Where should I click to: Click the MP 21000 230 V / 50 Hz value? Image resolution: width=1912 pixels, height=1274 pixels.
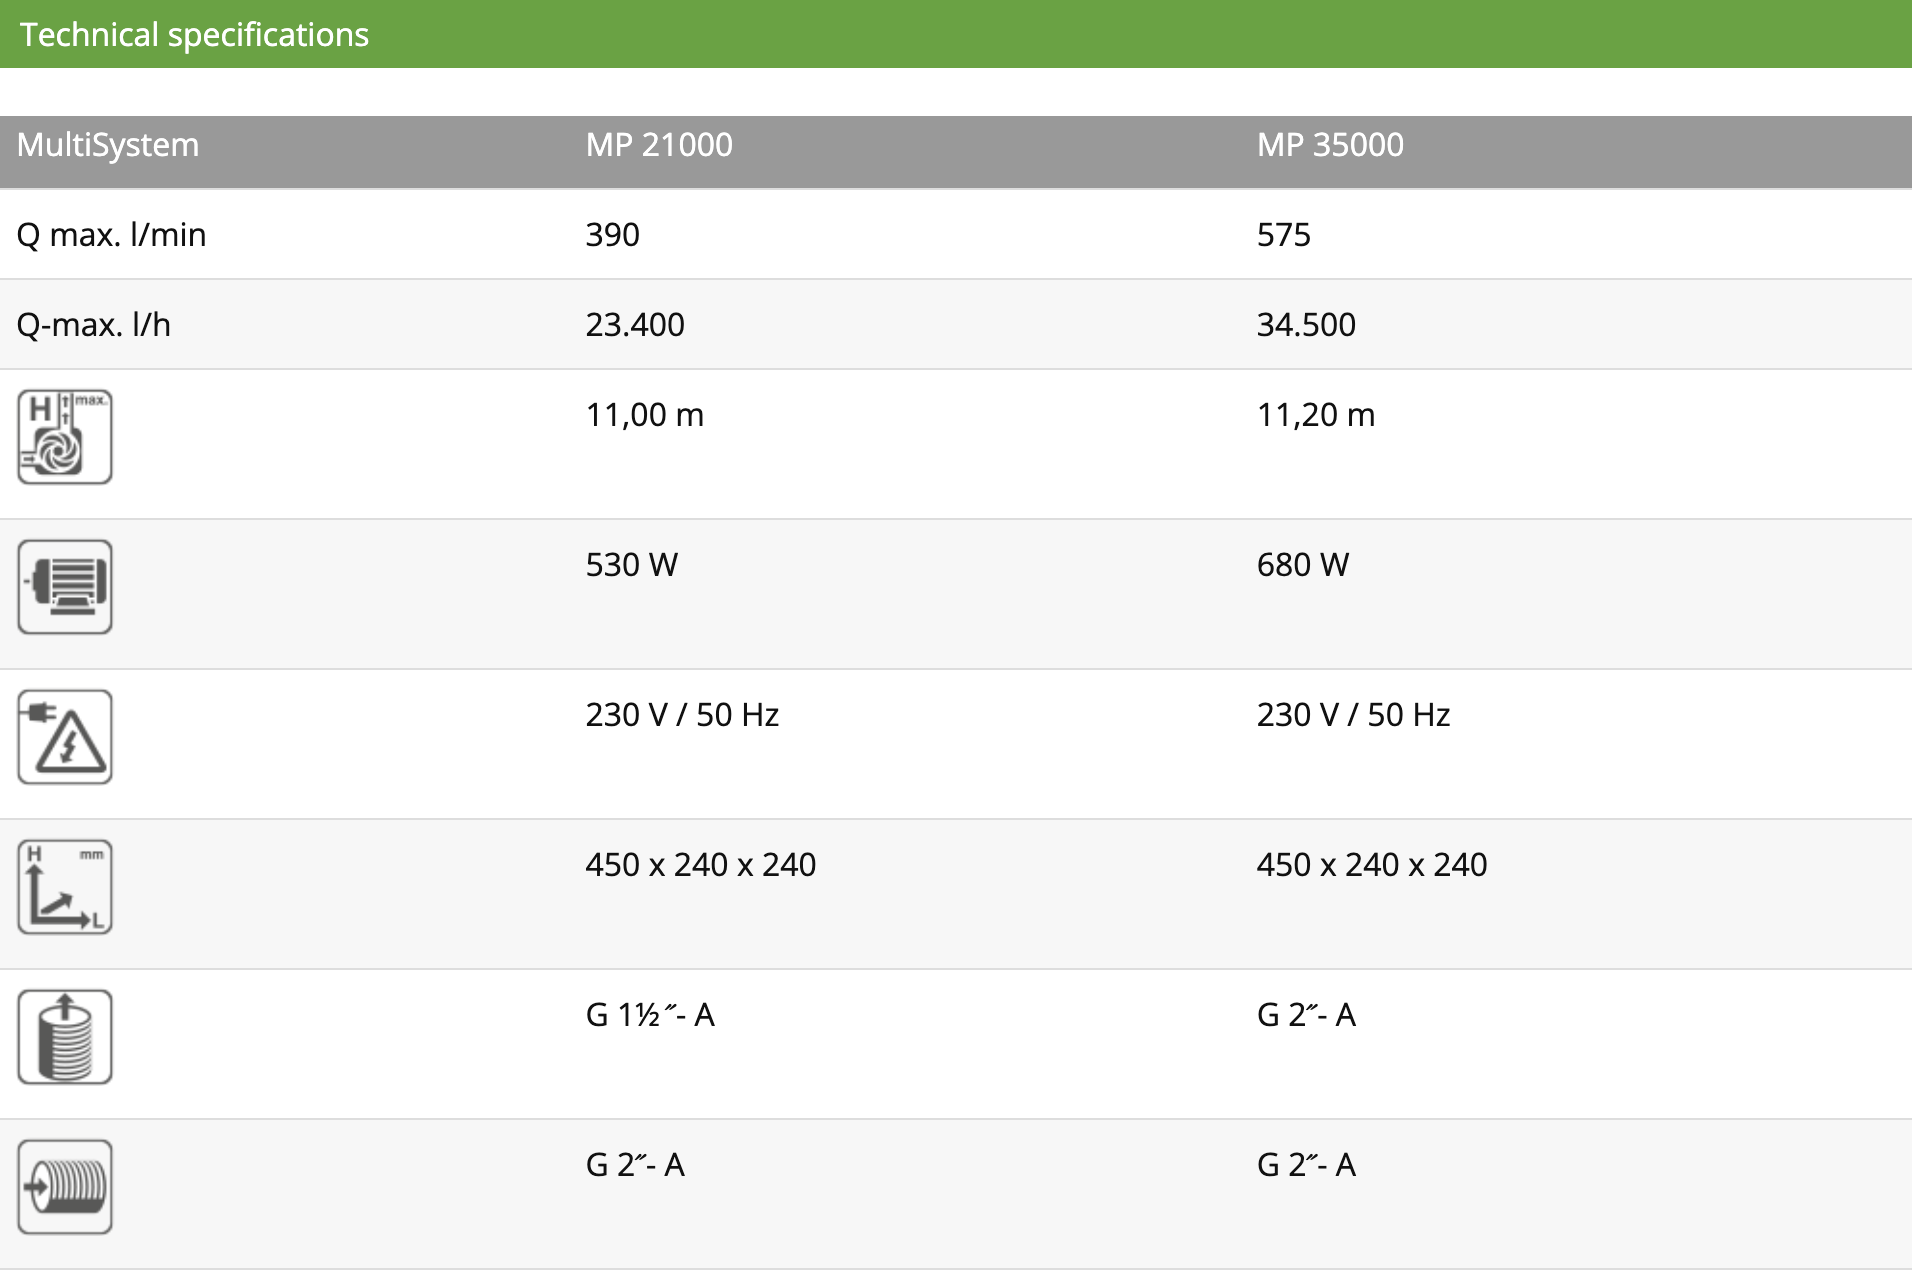coord(682,715)
